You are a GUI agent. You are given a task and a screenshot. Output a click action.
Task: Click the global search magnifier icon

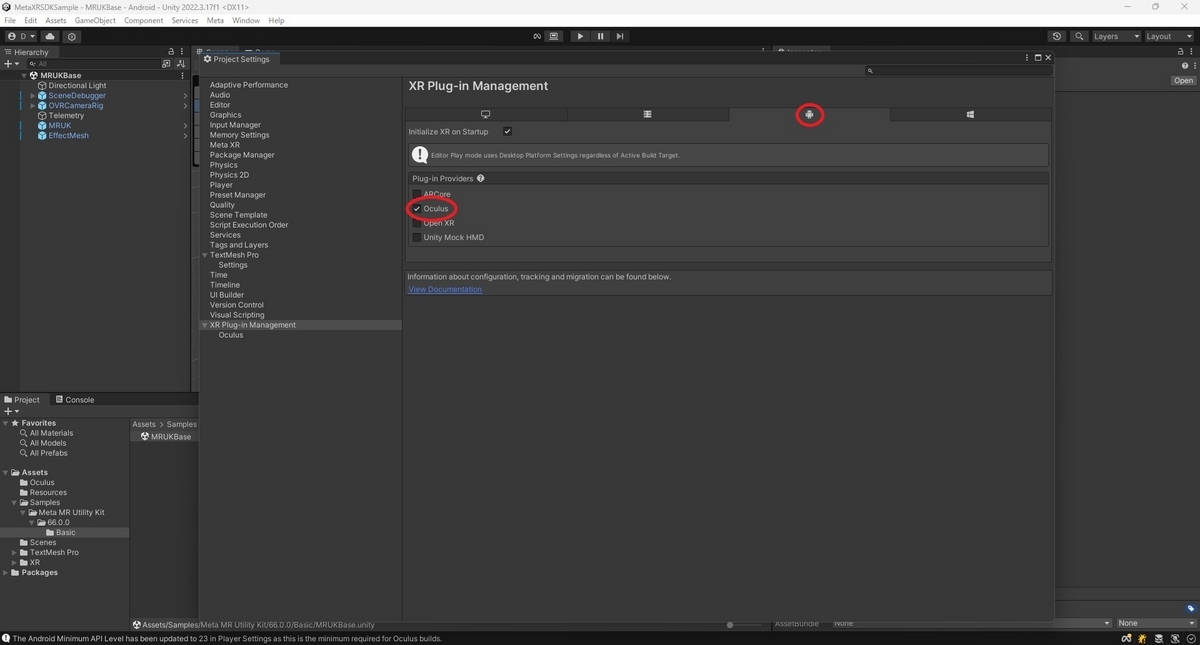(x=1079, y=36)
